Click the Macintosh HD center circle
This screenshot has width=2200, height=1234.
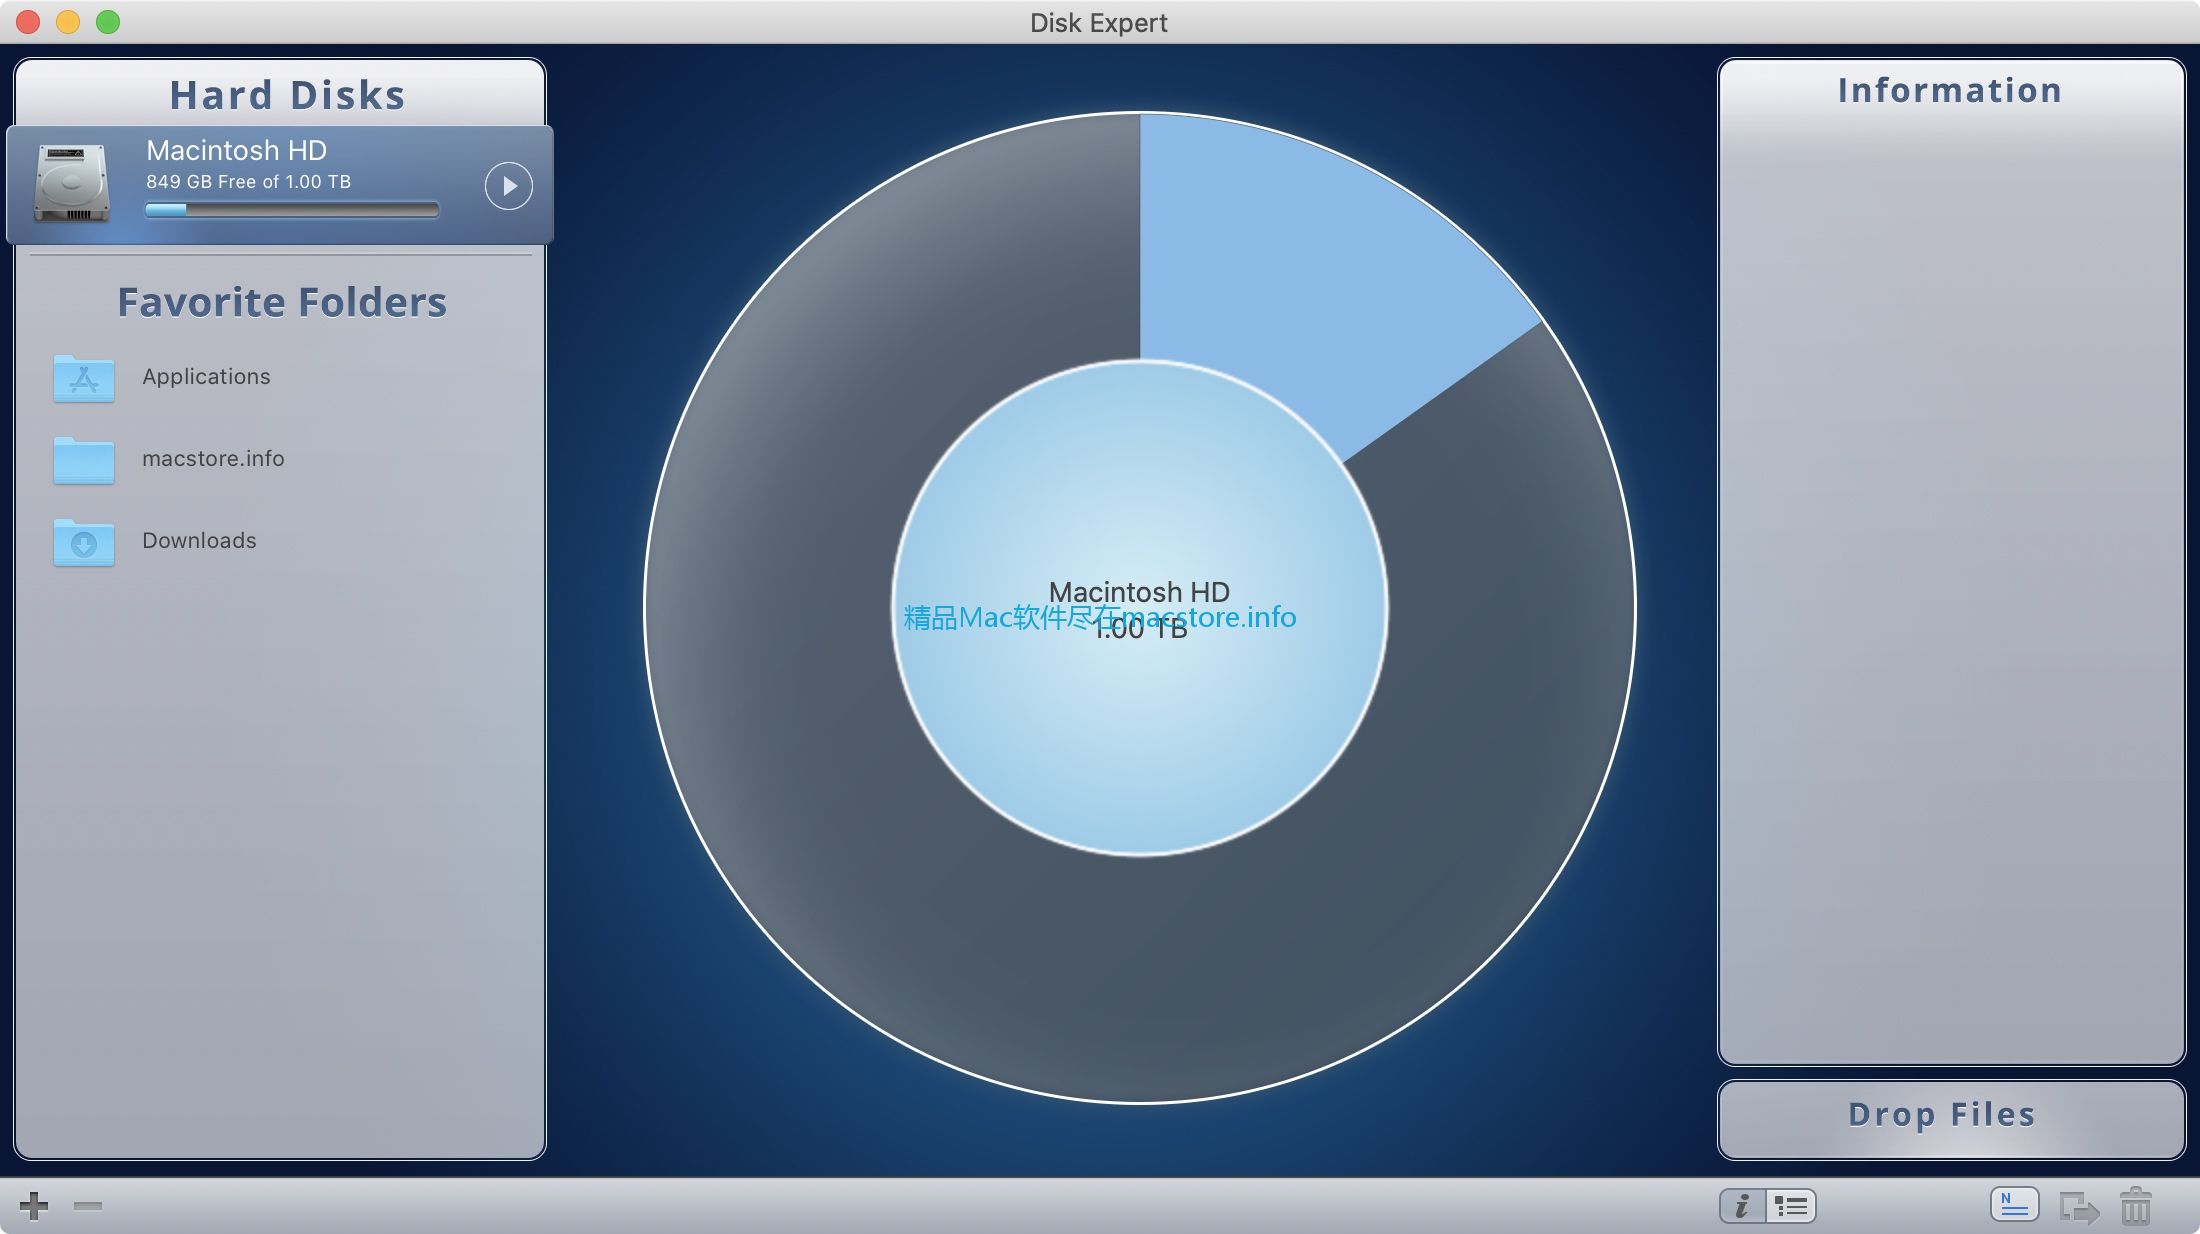(1140, 608)
